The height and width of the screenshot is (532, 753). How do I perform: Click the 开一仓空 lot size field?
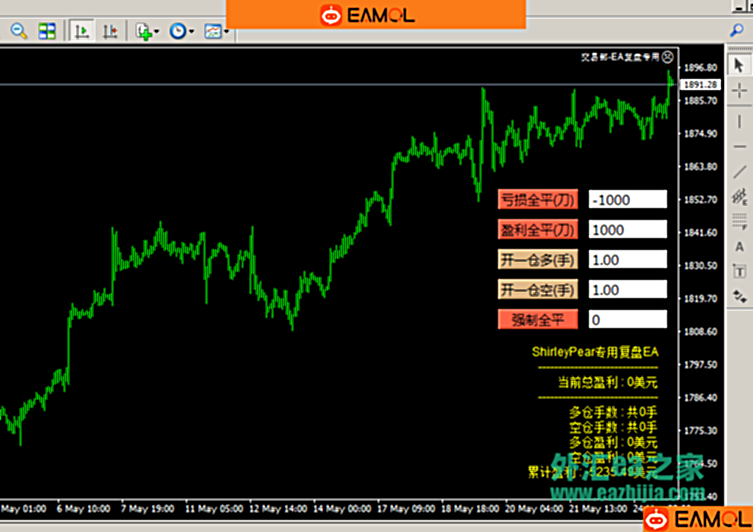pyautogui.click(x=627, y=290)
